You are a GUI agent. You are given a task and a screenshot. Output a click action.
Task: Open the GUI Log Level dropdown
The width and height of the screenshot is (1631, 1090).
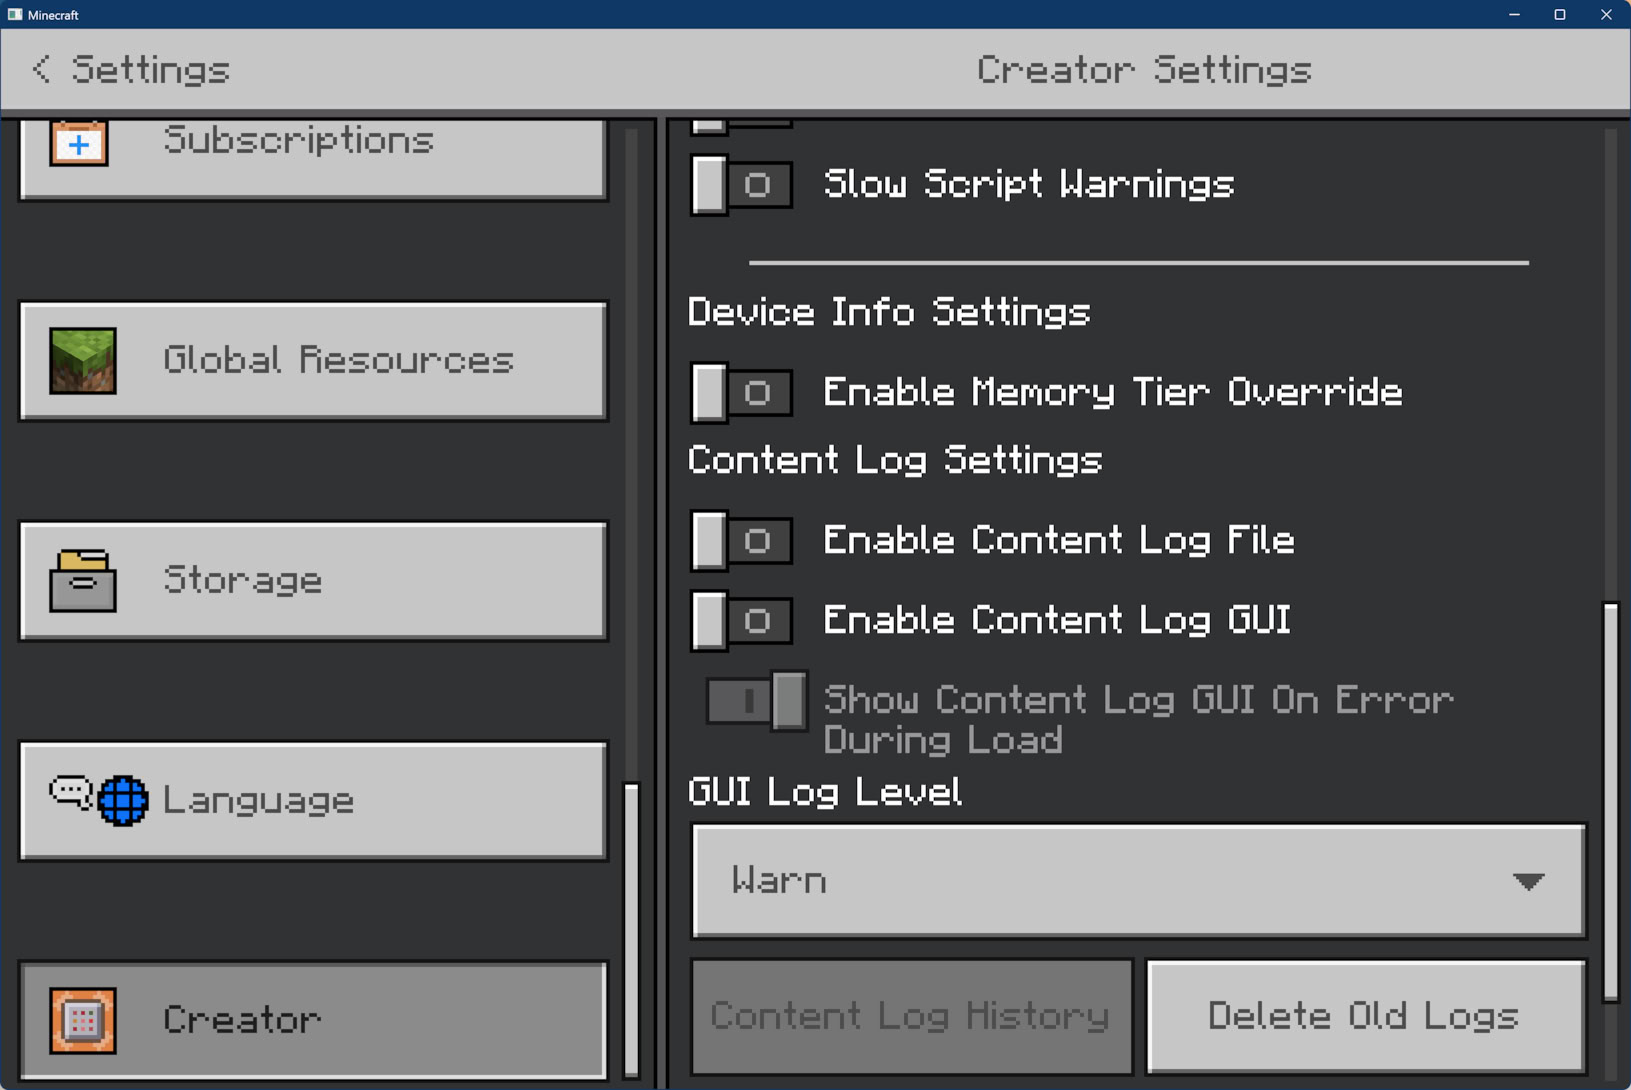coord(1138,881)
